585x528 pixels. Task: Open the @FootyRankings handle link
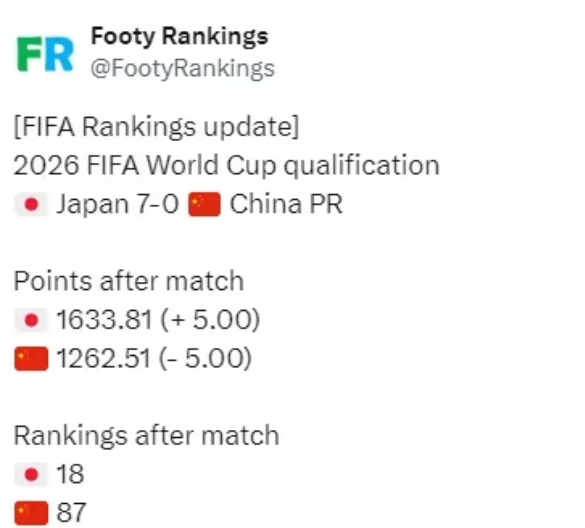click(182, 69)
